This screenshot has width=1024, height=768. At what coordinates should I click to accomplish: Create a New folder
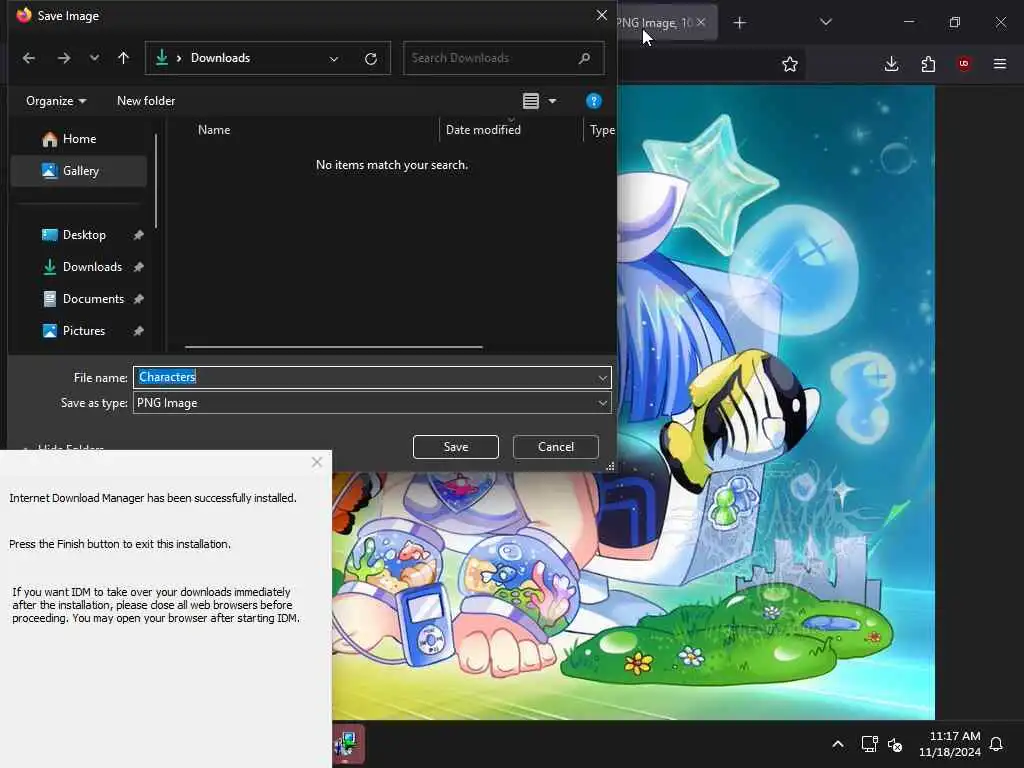pos(146,101)
